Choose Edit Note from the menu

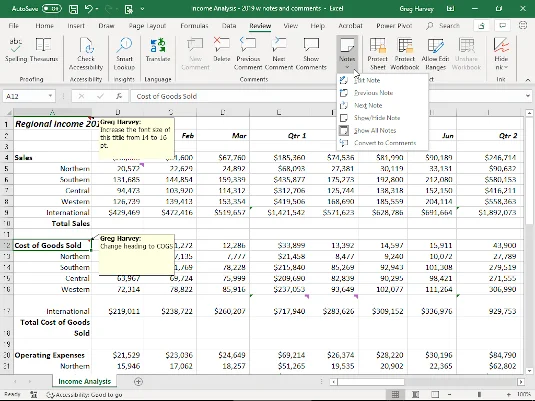[x=382, y=80]
